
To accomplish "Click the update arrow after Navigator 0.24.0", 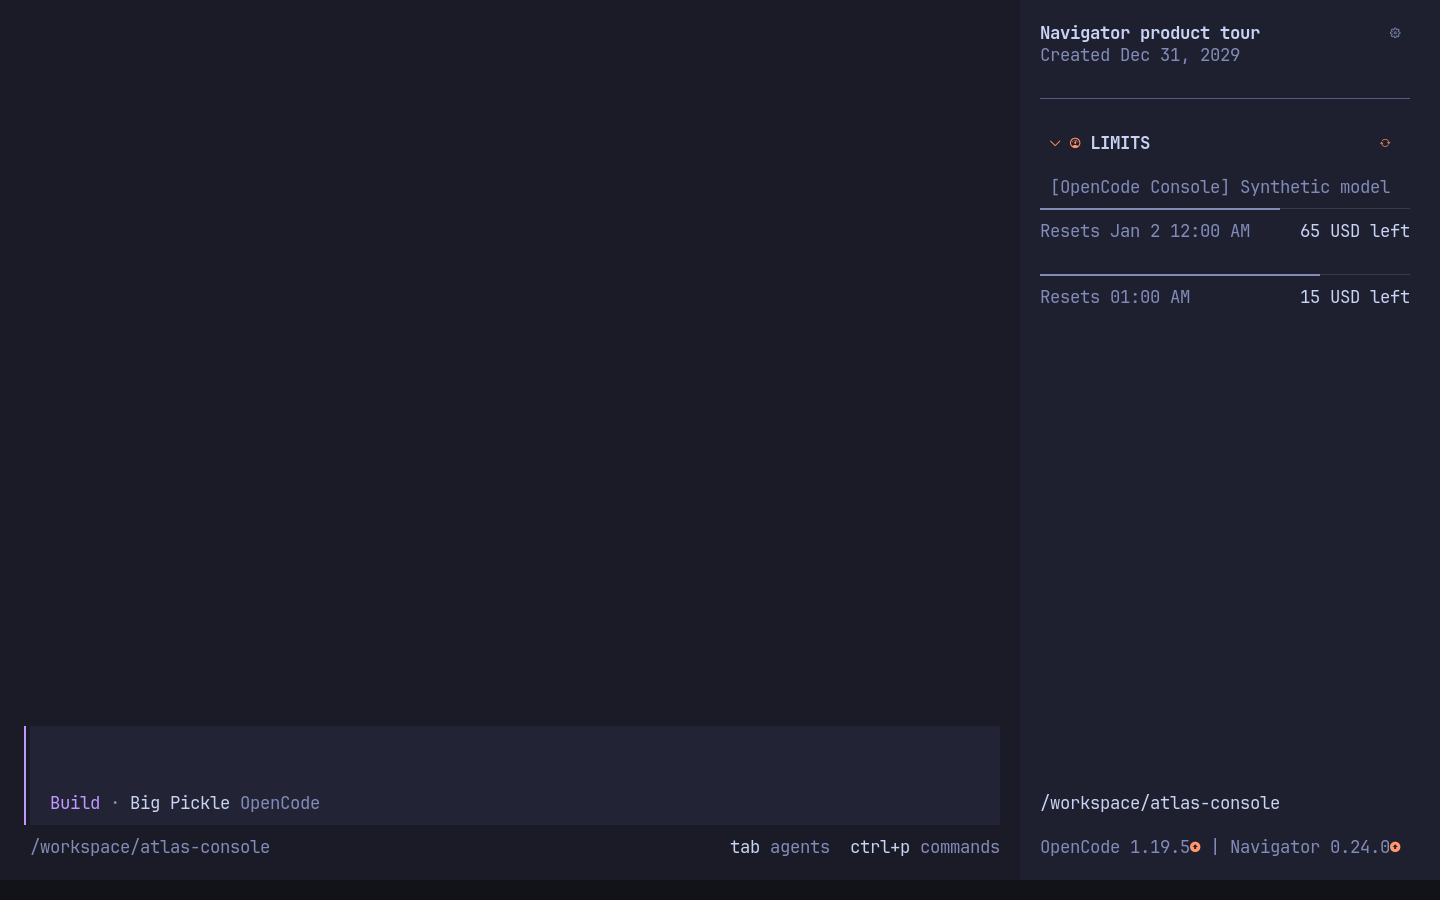I will tap(1395, 847).
